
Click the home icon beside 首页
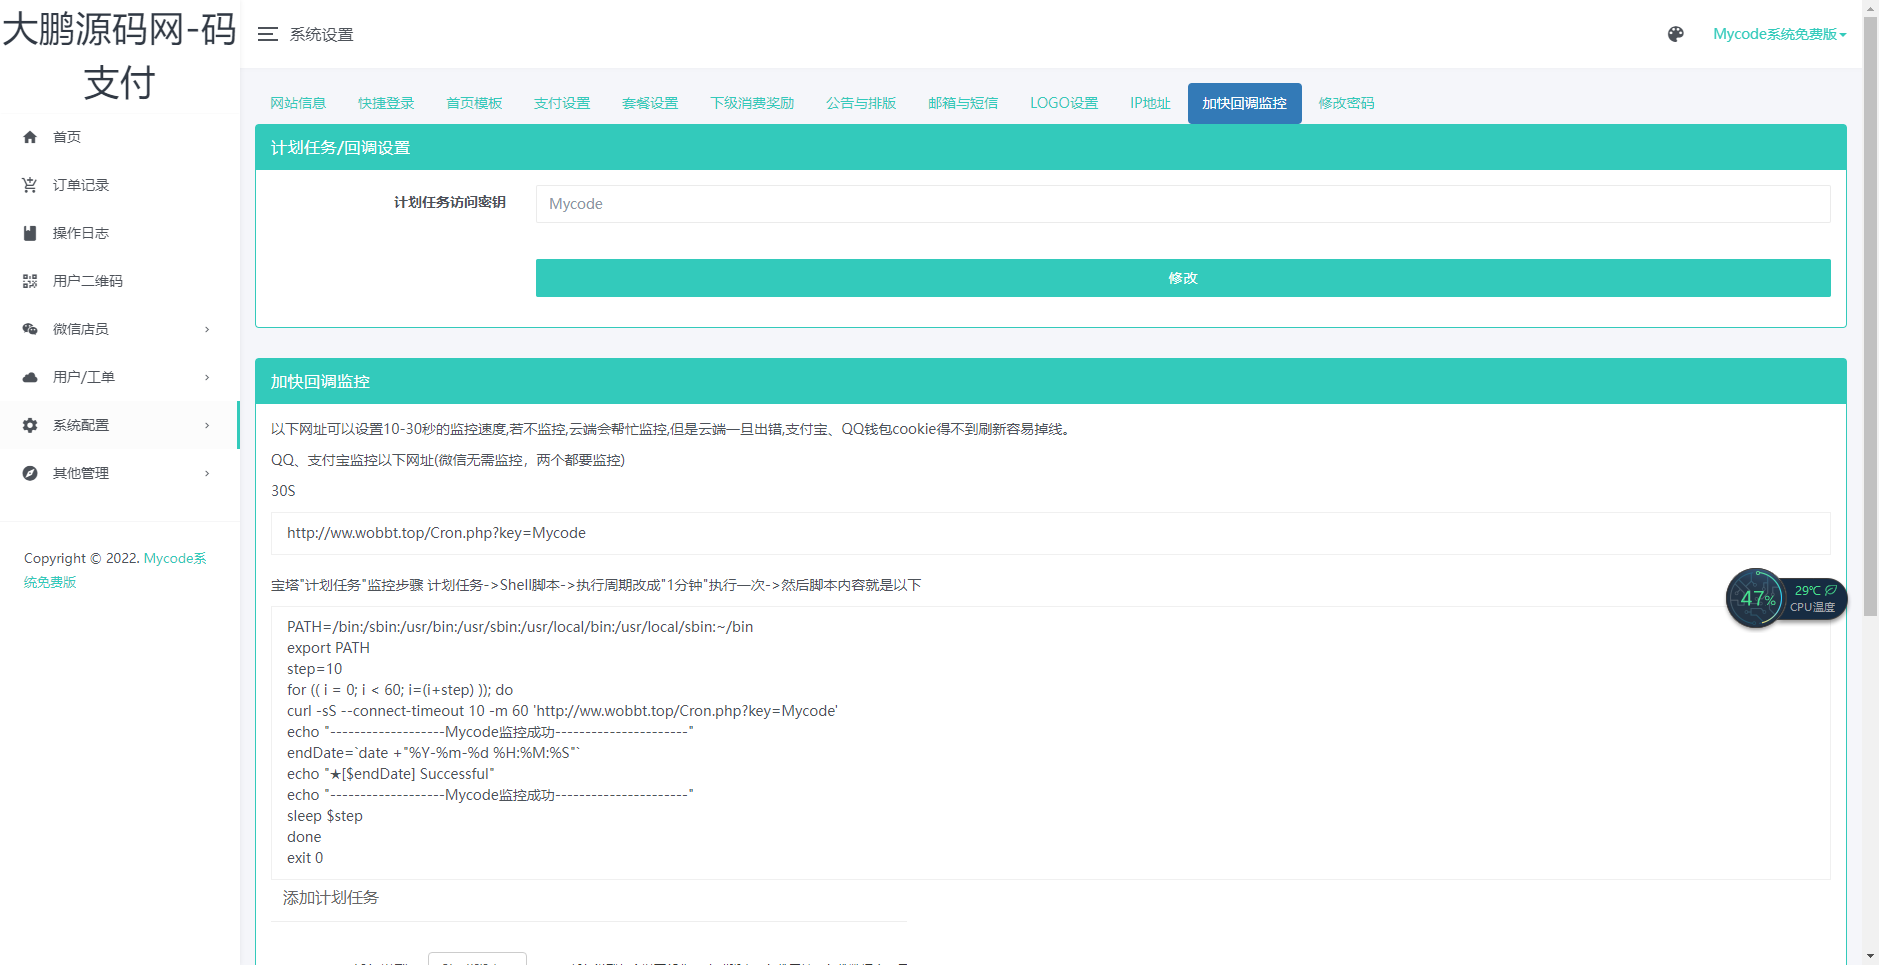coord(30,137)
